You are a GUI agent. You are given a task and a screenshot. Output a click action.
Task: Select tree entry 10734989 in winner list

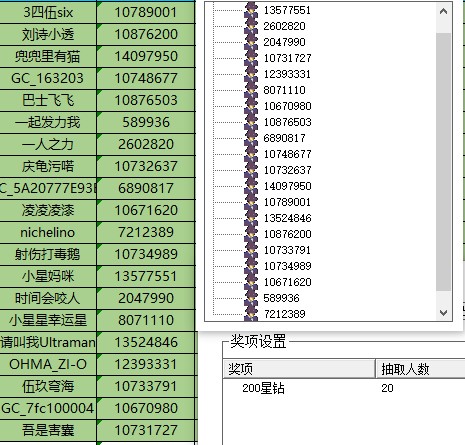(287, 266)
